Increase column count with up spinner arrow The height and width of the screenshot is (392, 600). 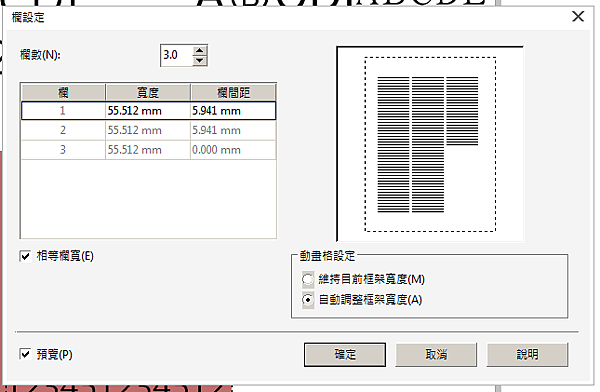199,50
